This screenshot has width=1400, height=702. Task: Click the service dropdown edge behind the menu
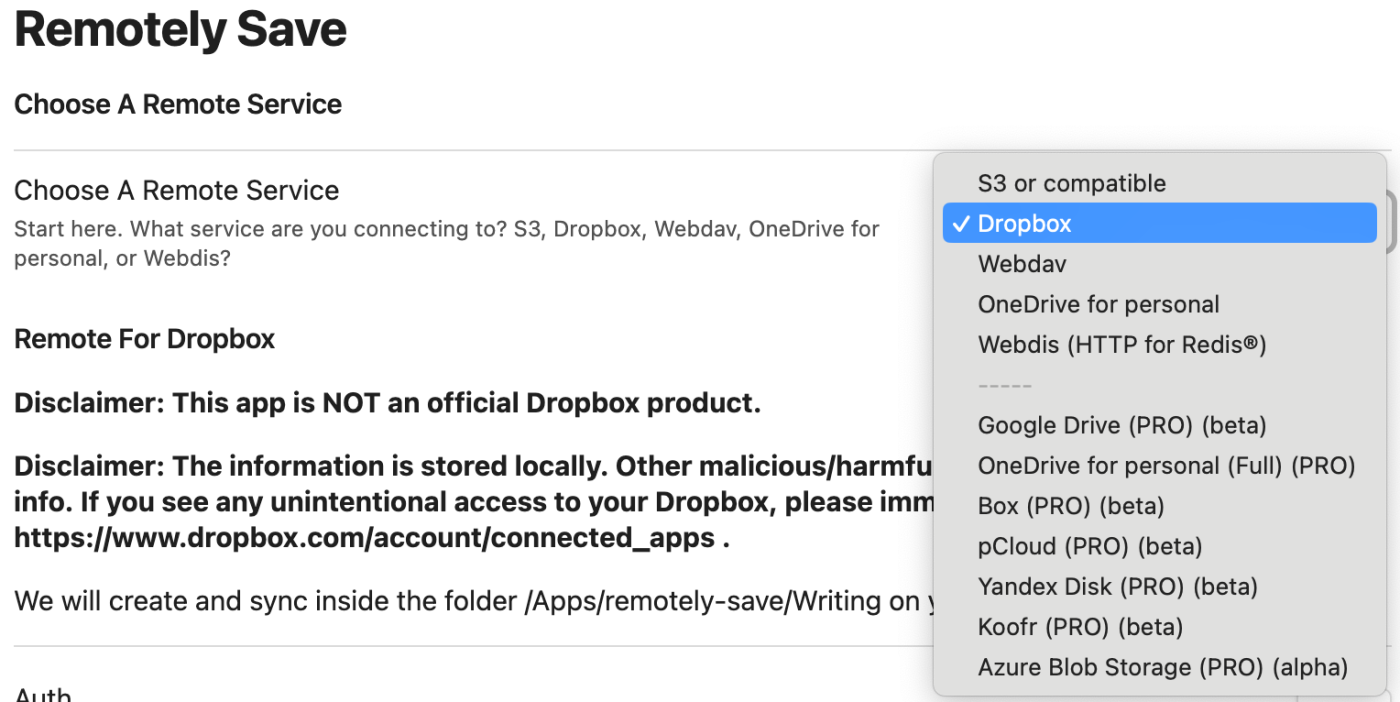click(x=1392, y=222)
